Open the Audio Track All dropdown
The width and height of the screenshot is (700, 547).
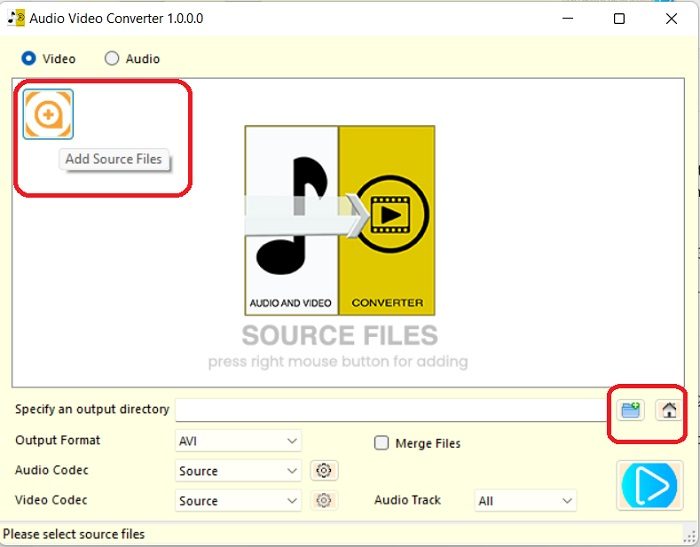(x=525, y=501)
